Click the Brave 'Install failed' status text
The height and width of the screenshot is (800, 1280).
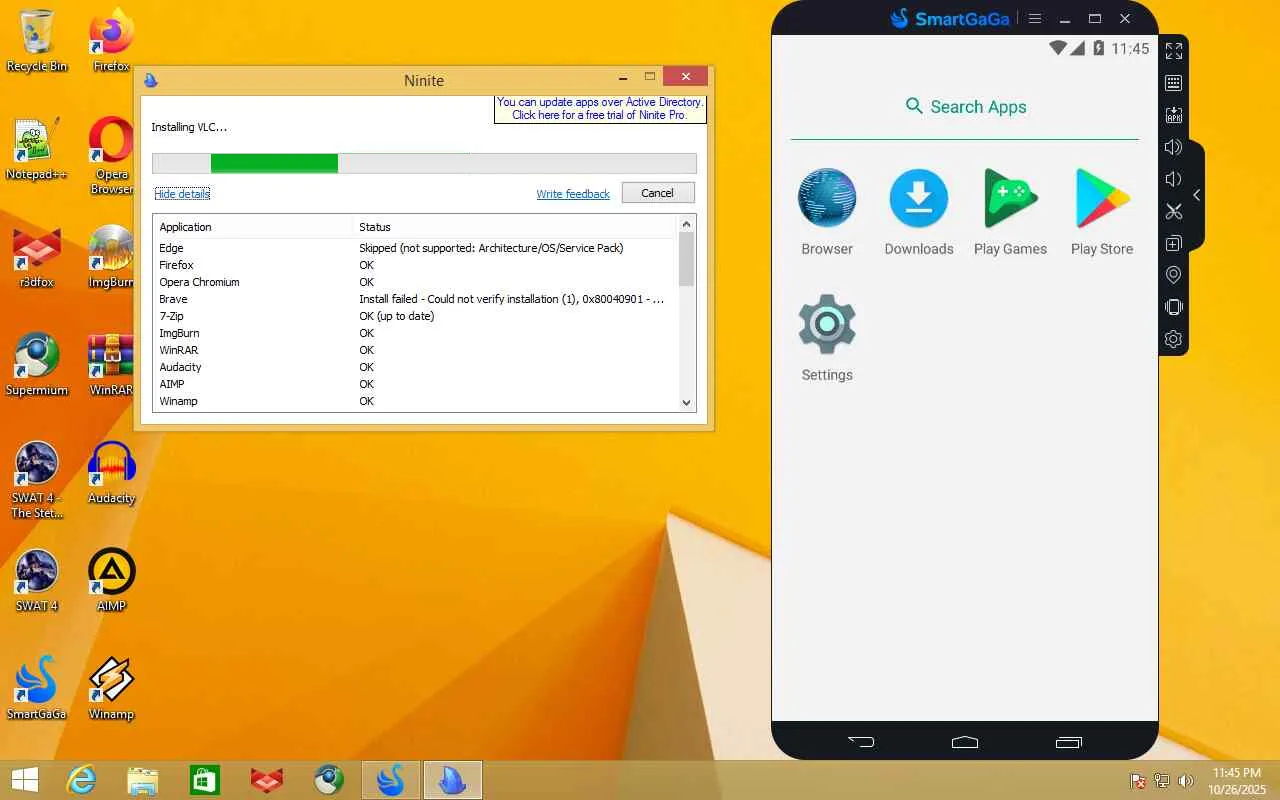click(x=511, y=299)
